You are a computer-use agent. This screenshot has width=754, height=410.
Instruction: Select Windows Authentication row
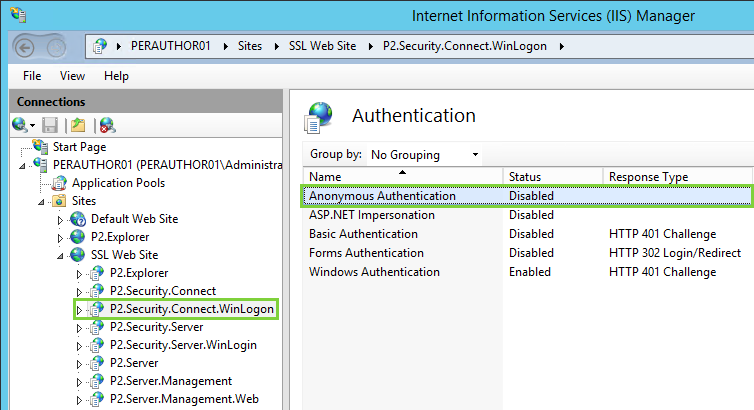pos(374,272)
